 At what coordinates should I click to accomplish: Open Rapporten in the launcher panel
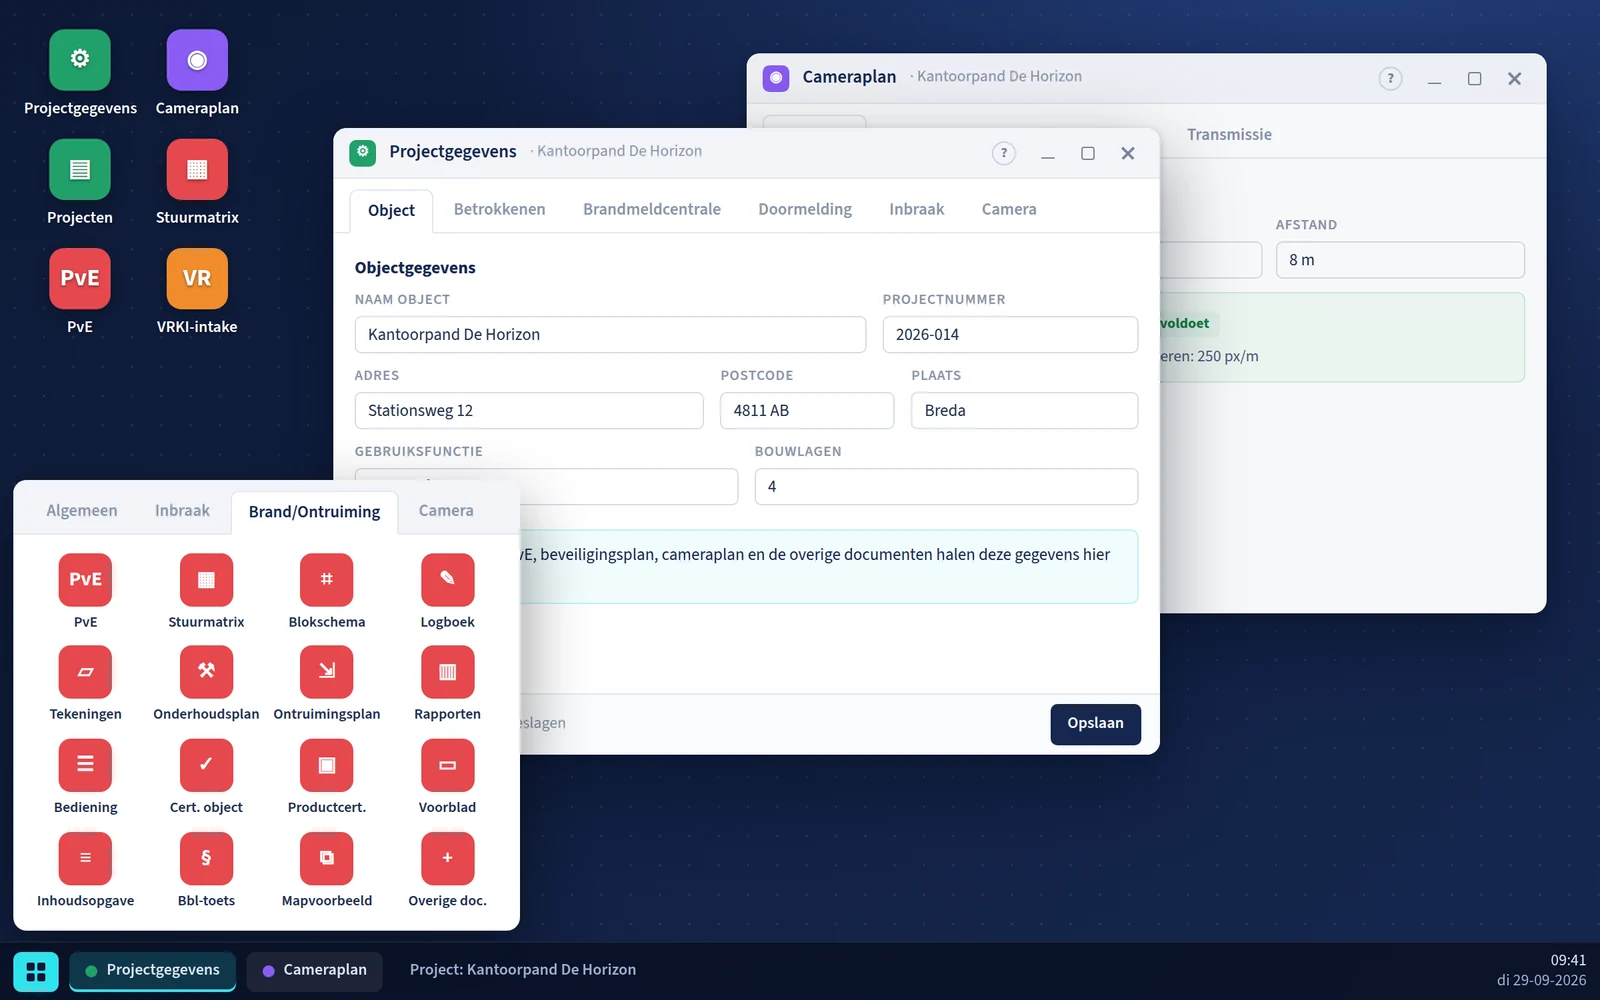tap(447, 684)
